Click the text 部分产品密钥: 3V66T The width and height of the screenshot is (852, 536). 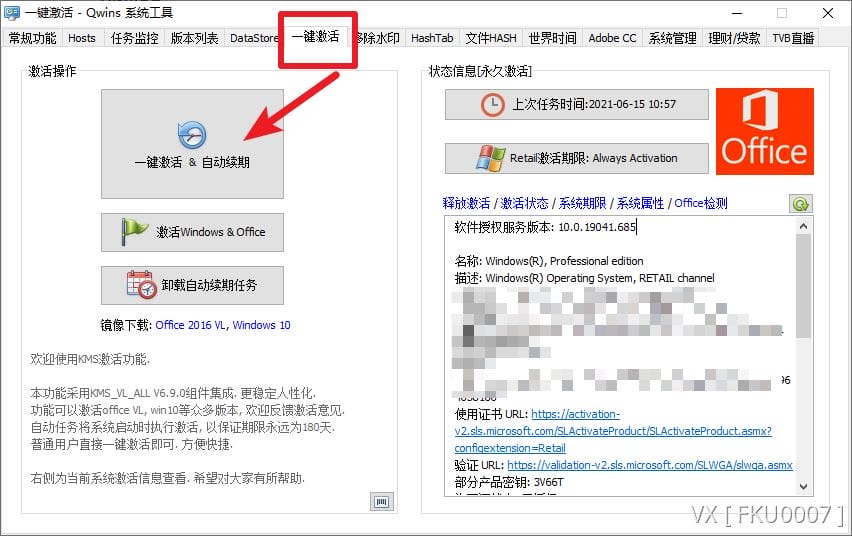[509, 482]
